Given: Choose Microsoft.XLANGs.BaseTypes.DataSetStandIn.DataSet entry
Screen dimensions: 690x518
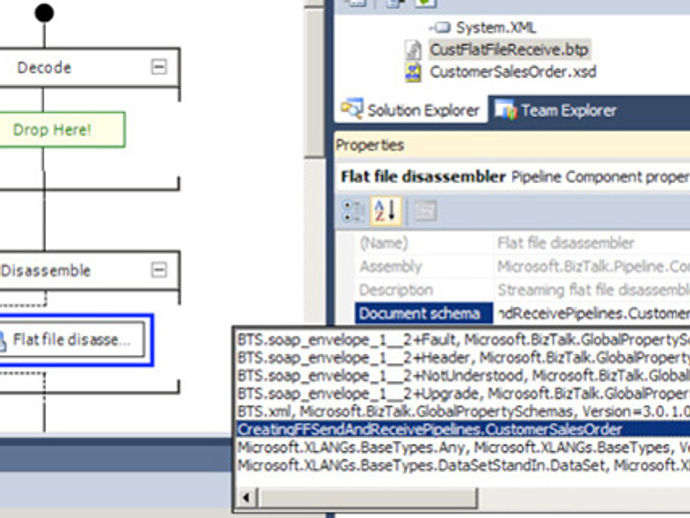Looking at the screenshot, I should point(463,465).
